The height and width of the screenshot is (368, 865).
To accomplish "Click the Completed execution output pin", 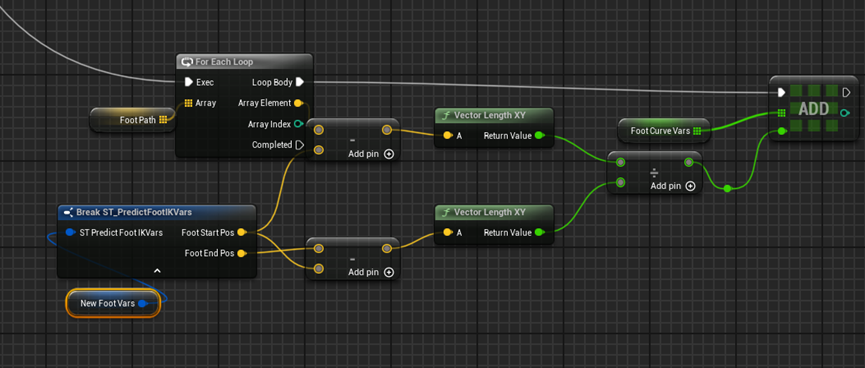I will [x=300, y=145].
